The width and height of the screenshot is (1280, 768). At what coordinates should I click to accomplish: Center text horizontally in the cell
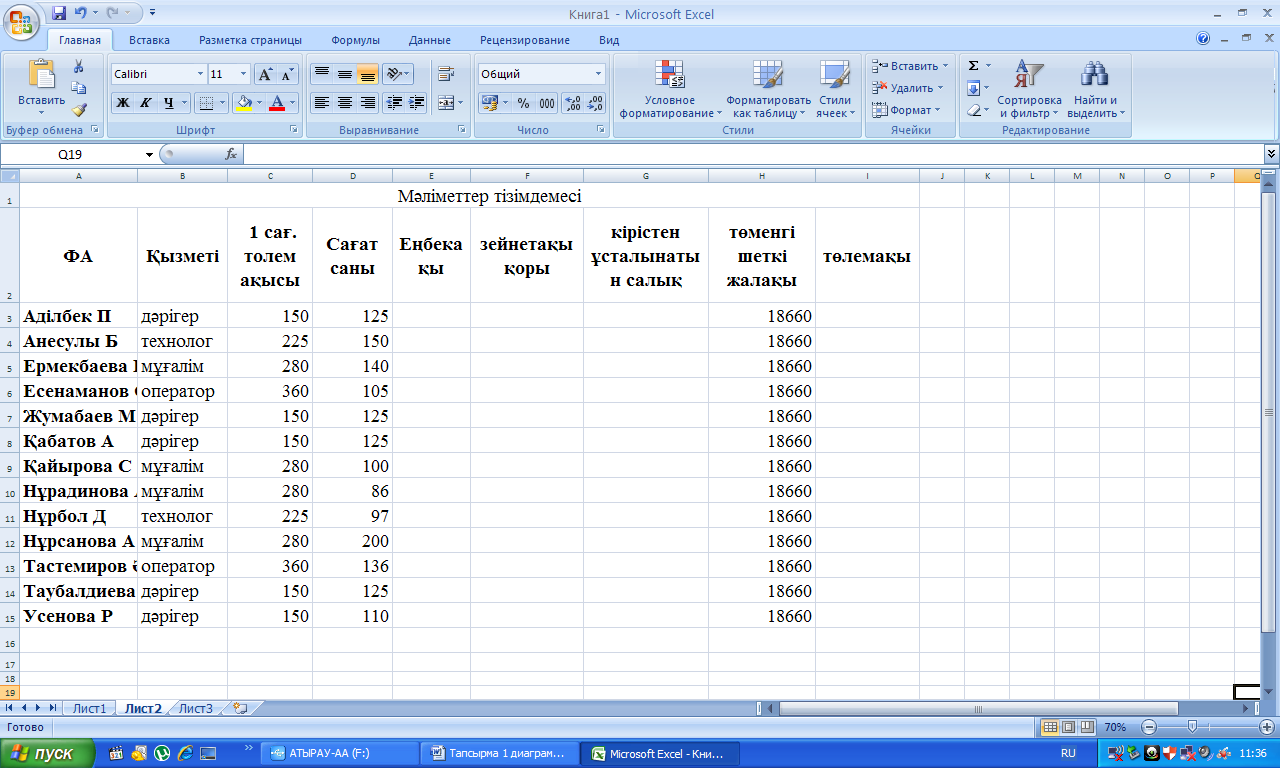point(345,102)
